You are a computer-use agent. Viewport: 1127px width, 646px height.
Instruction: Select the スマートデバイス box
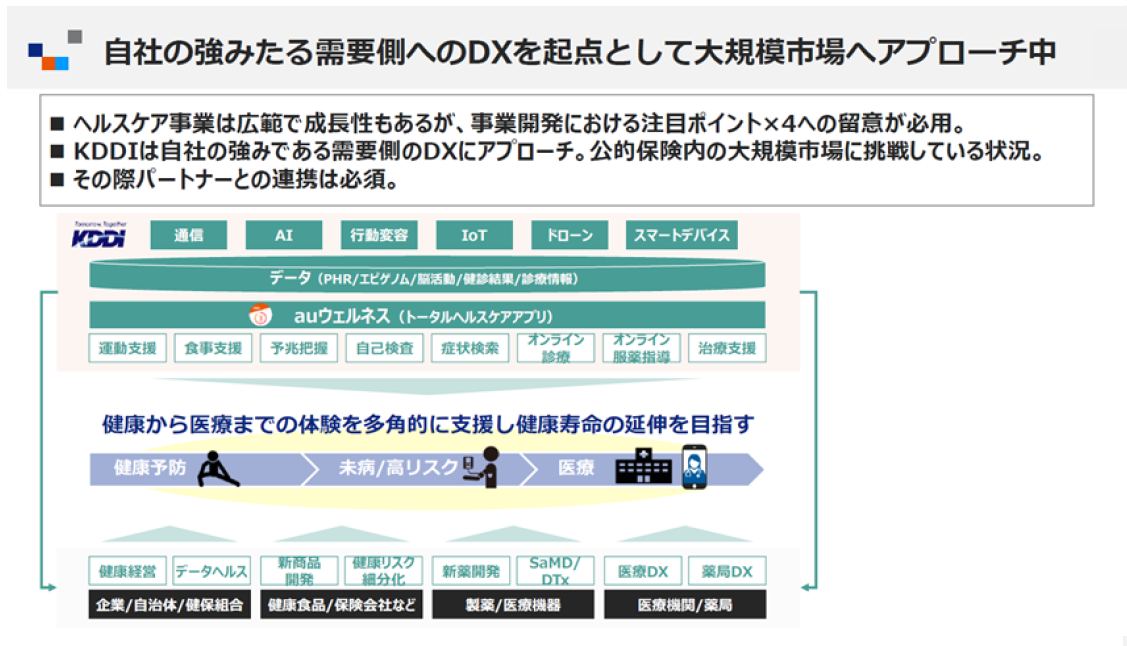click(x=681, y=235)
